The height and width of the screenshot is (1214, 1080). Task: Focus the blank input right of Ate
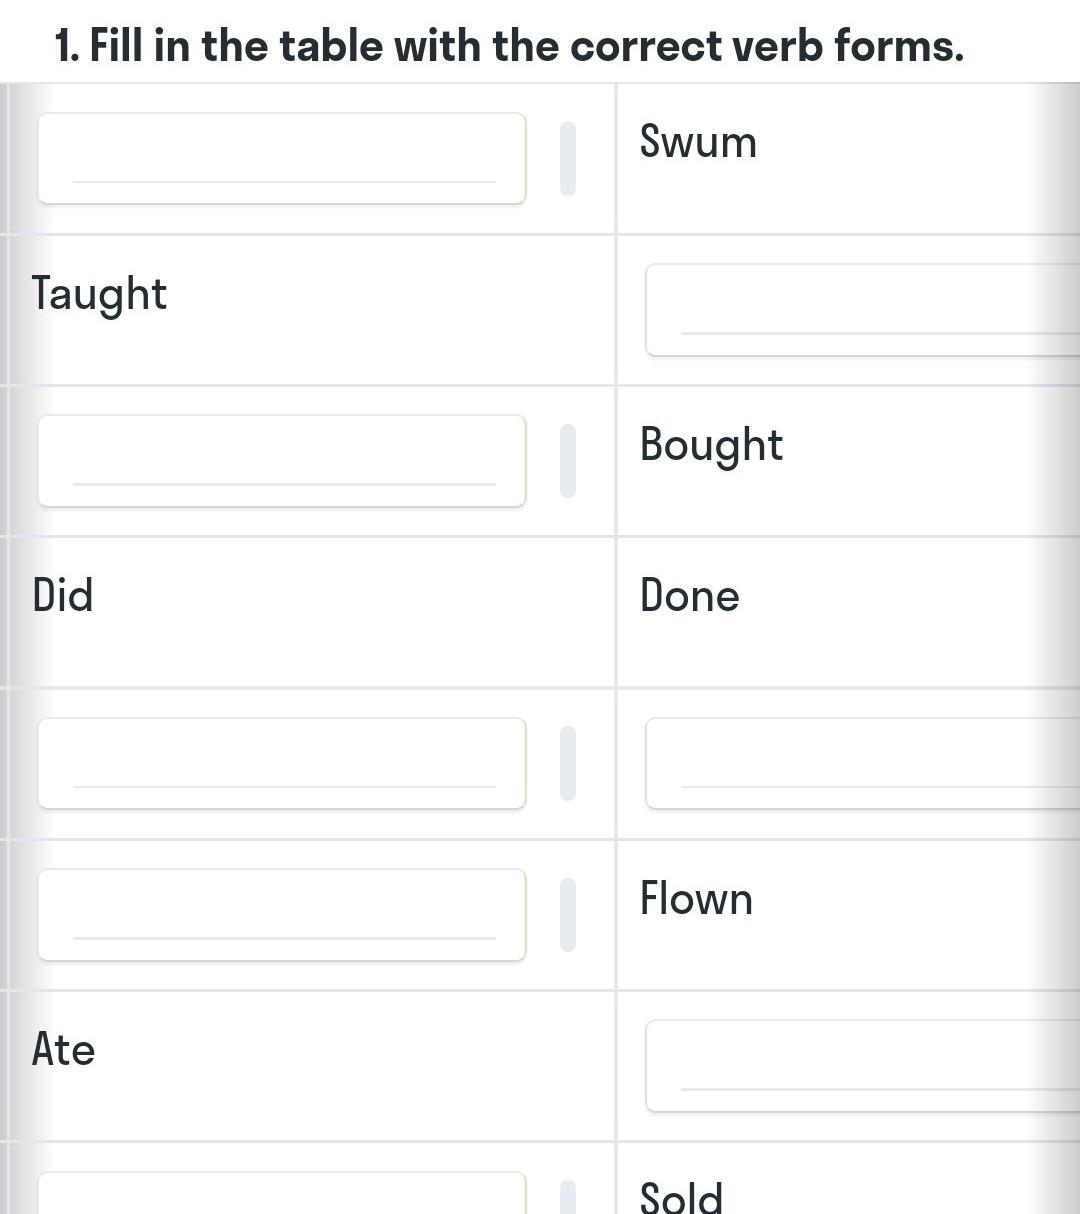(x=862, y=1066)
